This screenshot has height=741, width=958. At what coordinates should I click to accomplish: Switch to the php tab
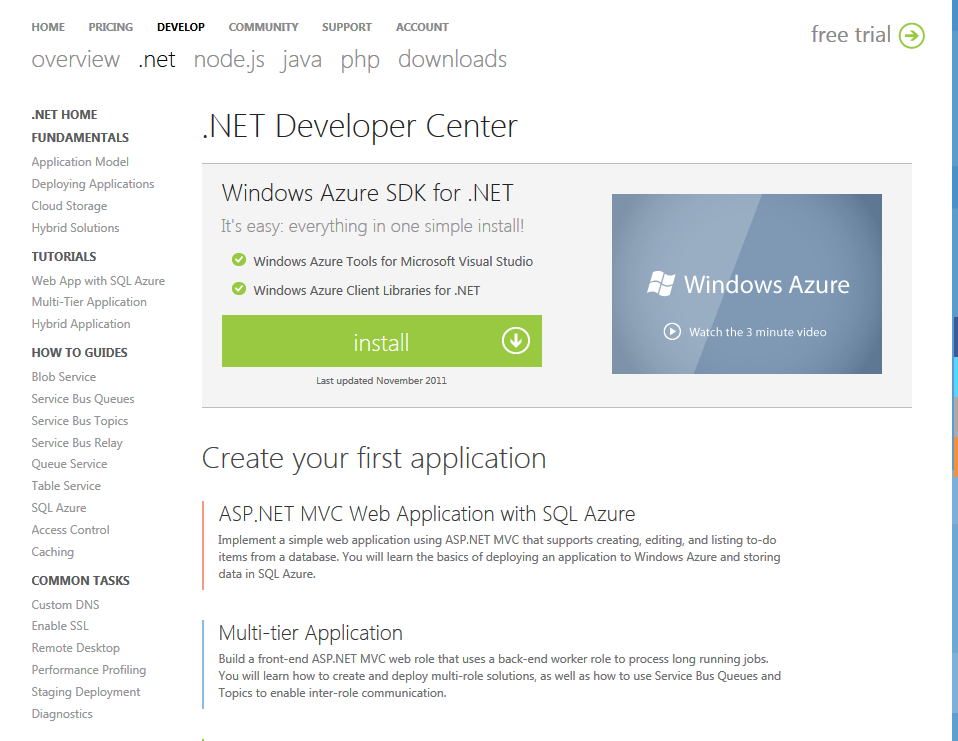[x=360, y=60]
